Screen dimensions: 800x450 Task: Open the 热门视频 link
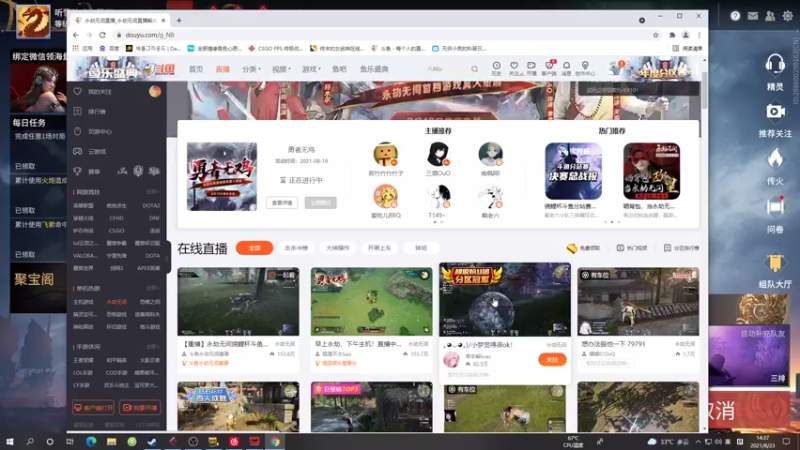coord(632,248)
